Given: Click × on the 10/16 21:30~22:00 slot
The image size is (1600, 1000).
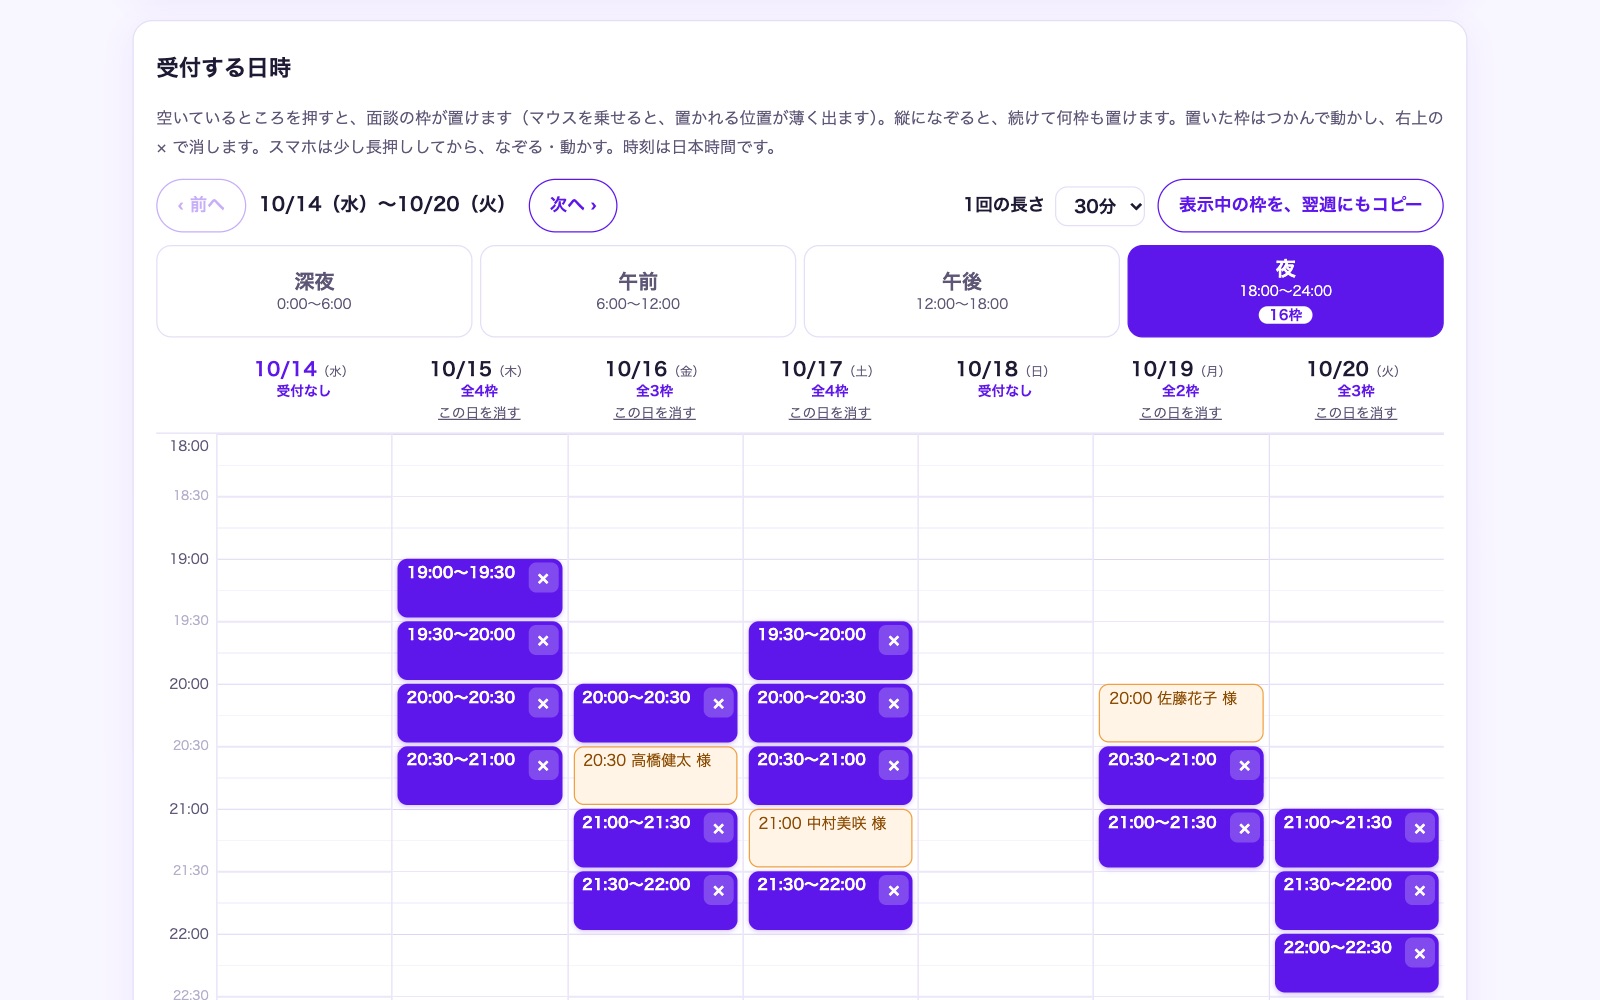Looking at the screenshot, I should pyautogui.click(x=718, y=891).
